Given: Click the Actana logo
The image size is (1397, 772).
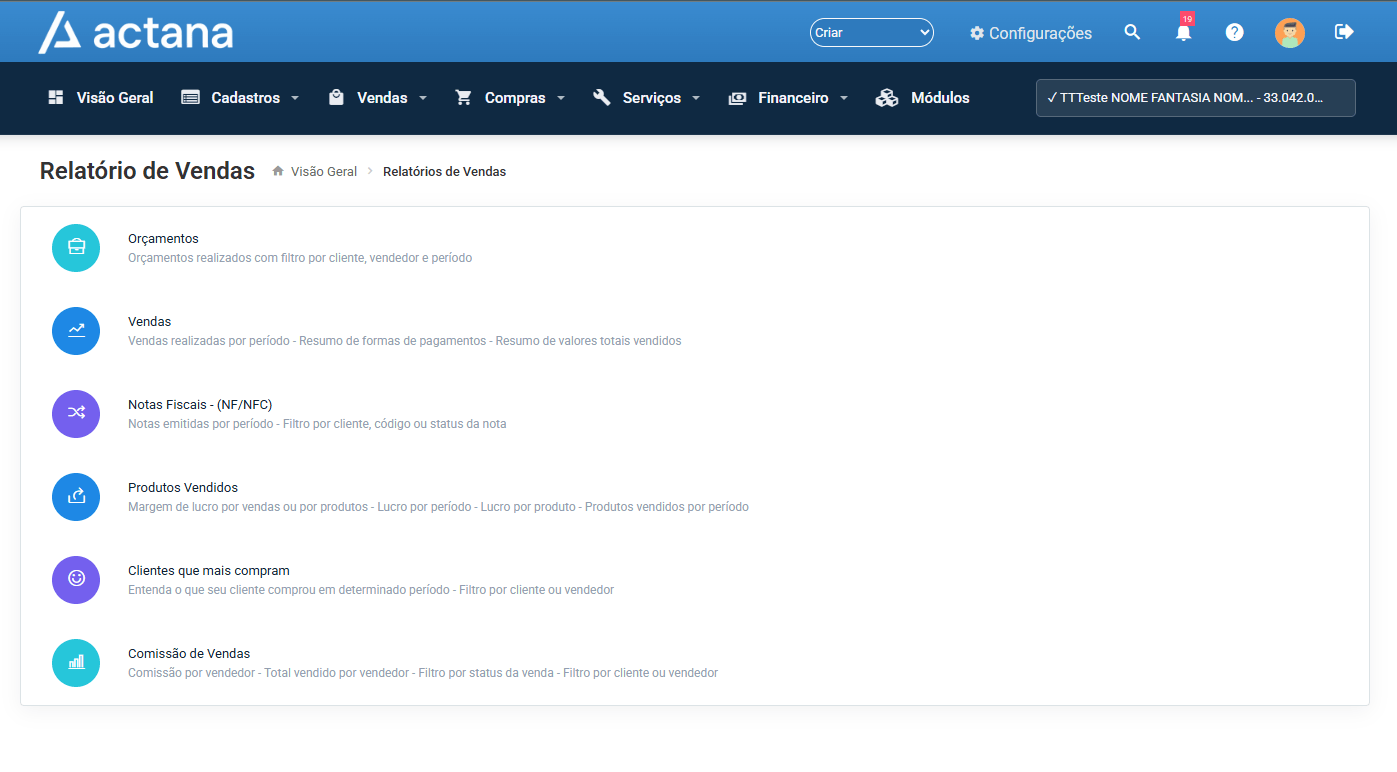Looking at the screenshot, I should (x=136, y=32).
